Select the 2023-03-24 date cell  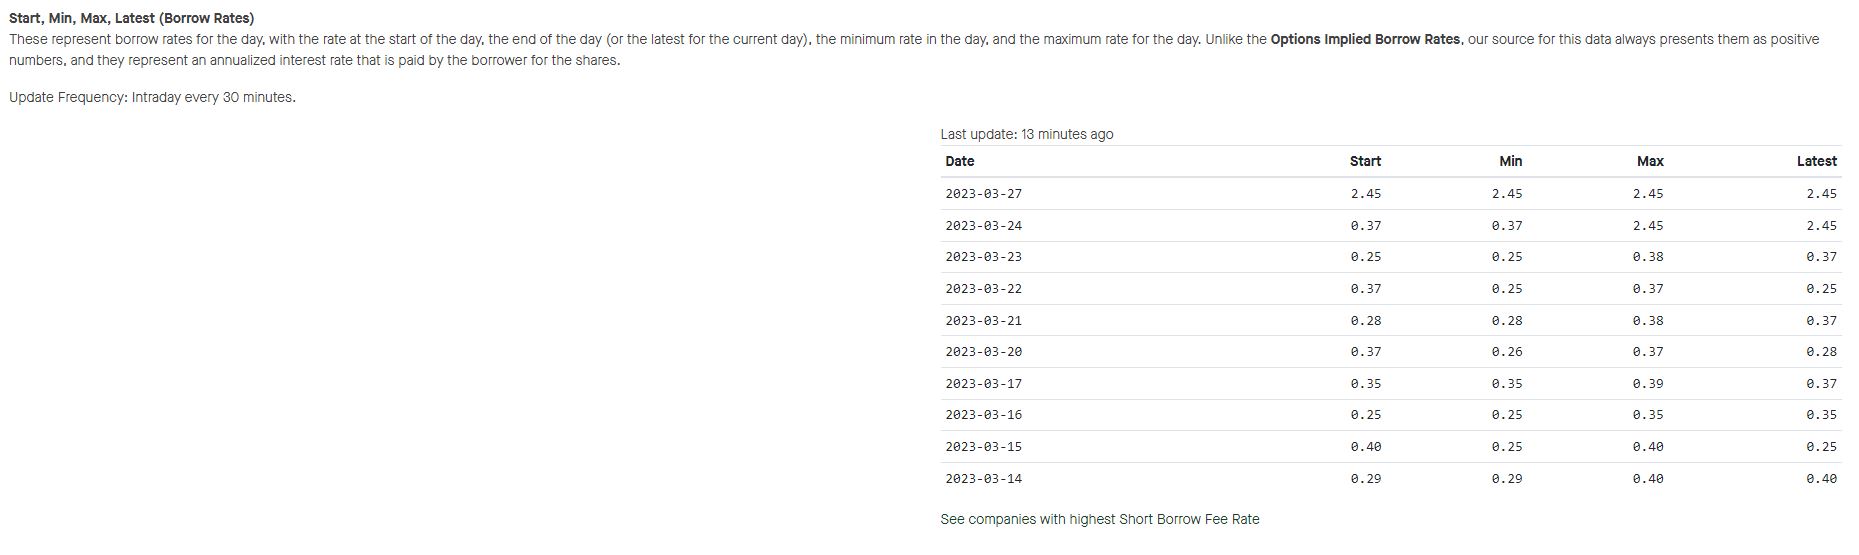point(983,226)
